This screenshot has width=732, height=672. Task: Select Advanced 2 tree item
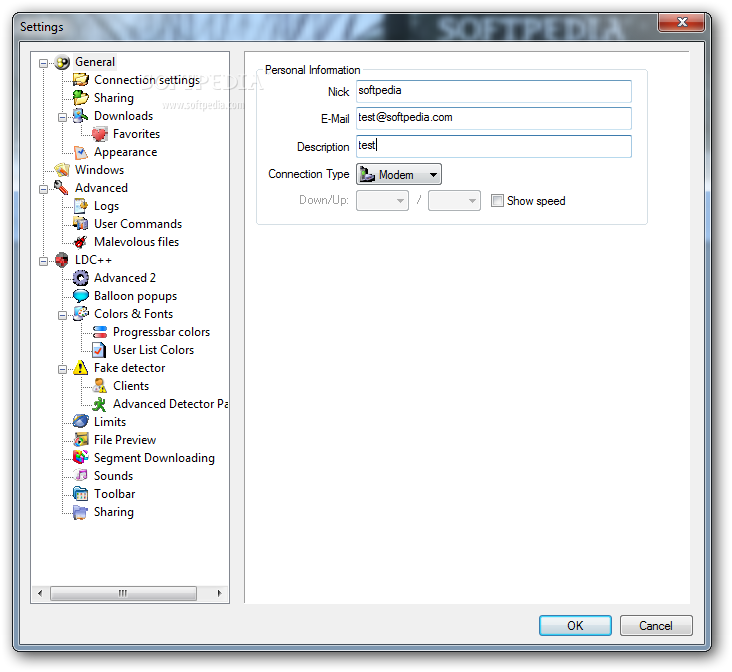click(x=125, y=278)
